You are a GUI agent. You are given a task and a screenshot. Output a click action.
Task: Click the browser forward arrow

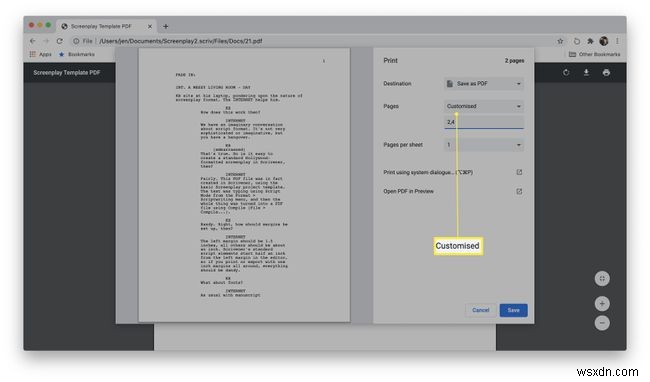coord(46,41)
